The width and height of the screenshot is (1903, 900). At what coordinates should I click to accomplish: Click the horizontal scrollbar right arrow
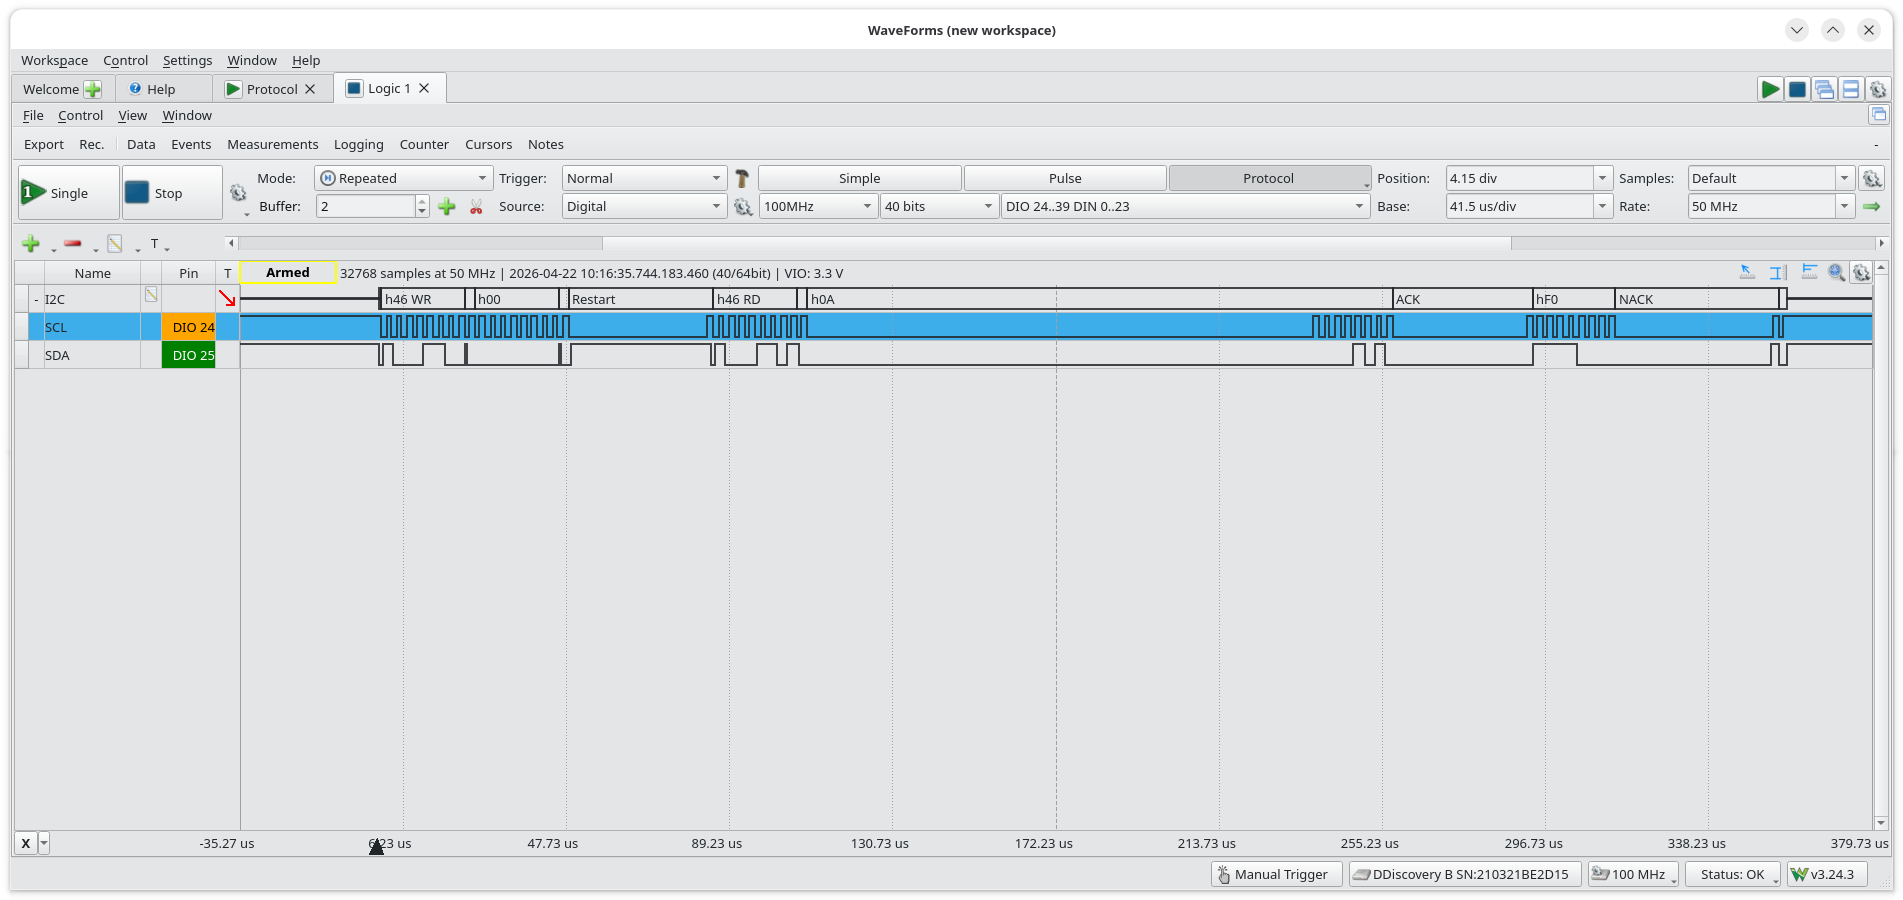1881,243
